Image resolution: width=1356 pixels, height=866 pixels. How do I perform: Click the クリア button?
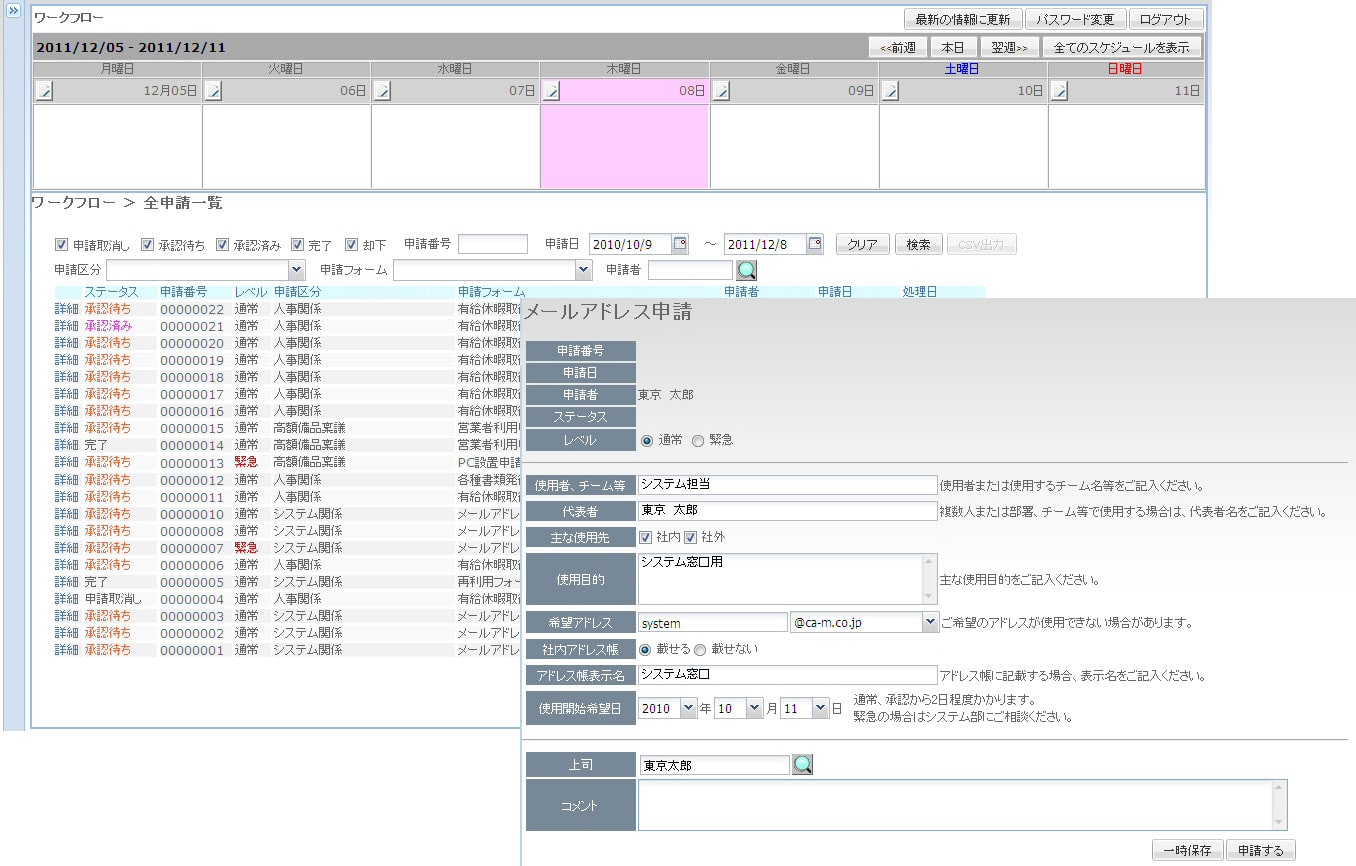862,244
